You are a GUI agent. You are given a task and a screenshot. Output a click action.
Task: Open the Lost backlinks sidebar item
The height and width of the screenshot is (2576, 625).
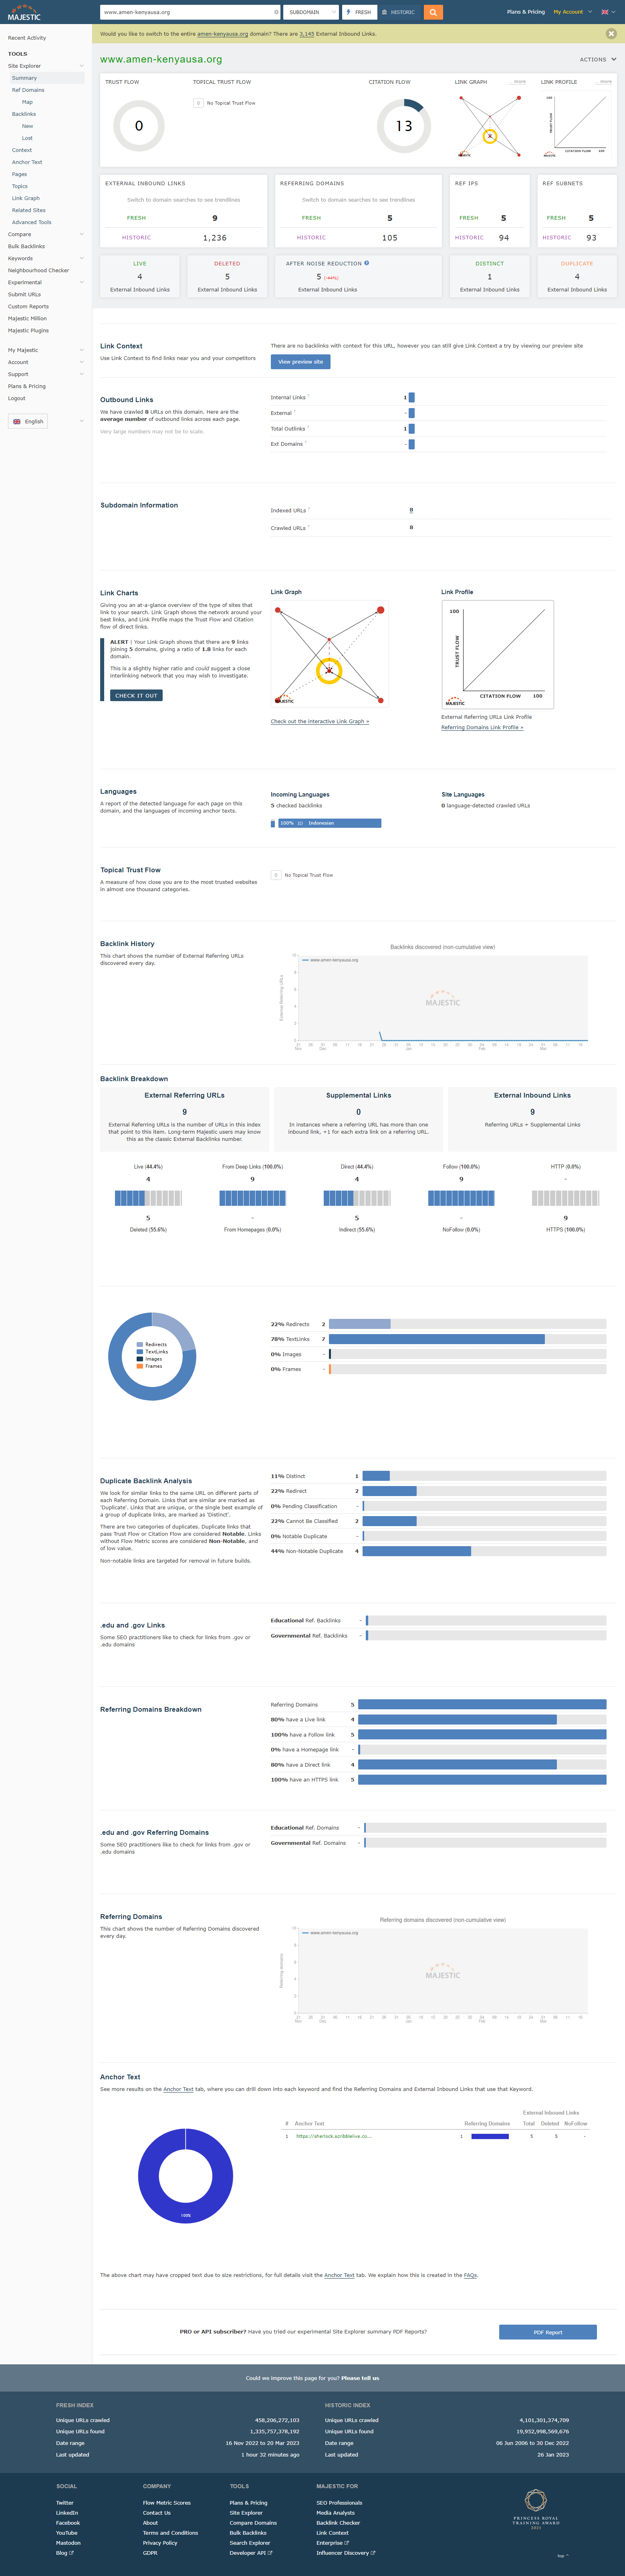pyautogui.click(x=27, y=138)
